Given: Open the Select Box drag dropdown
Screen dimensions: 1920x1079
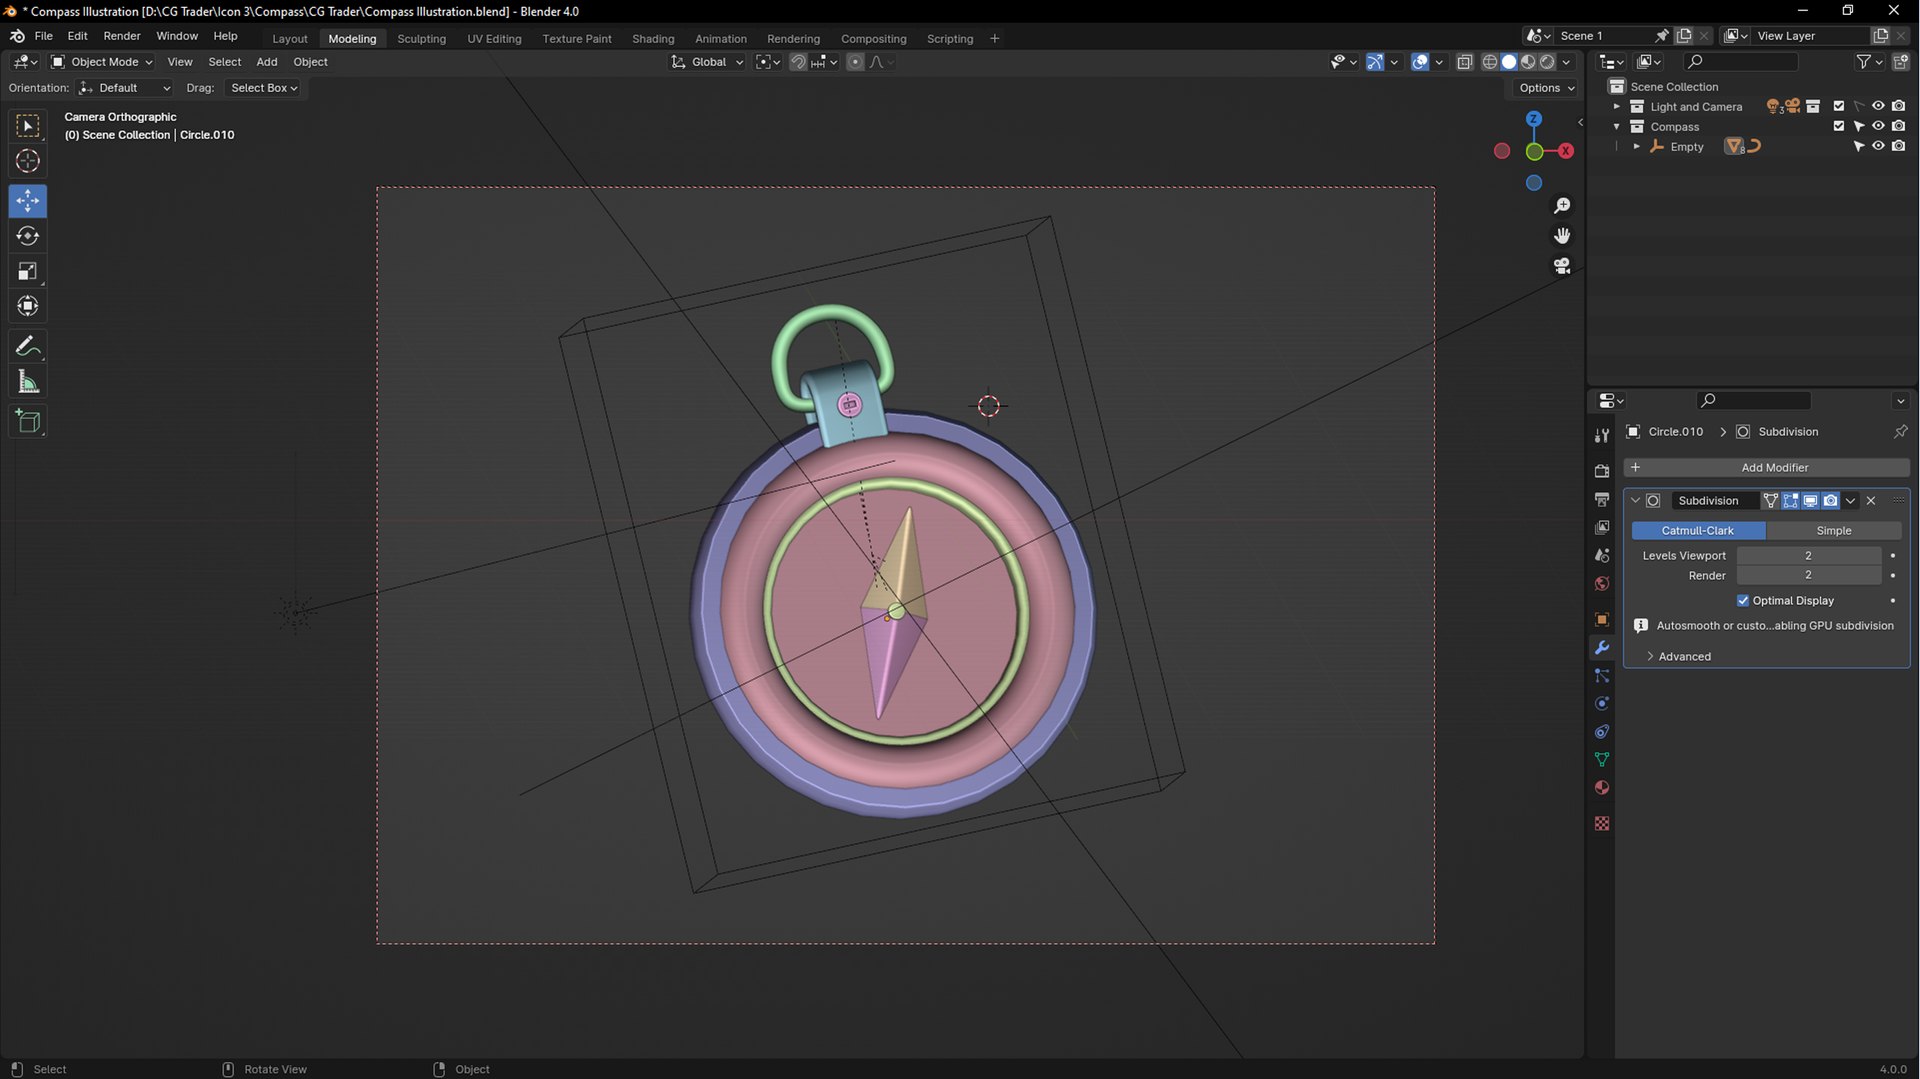Looking at the screenshot, I should pyautogui.click(x=262, y=88).
